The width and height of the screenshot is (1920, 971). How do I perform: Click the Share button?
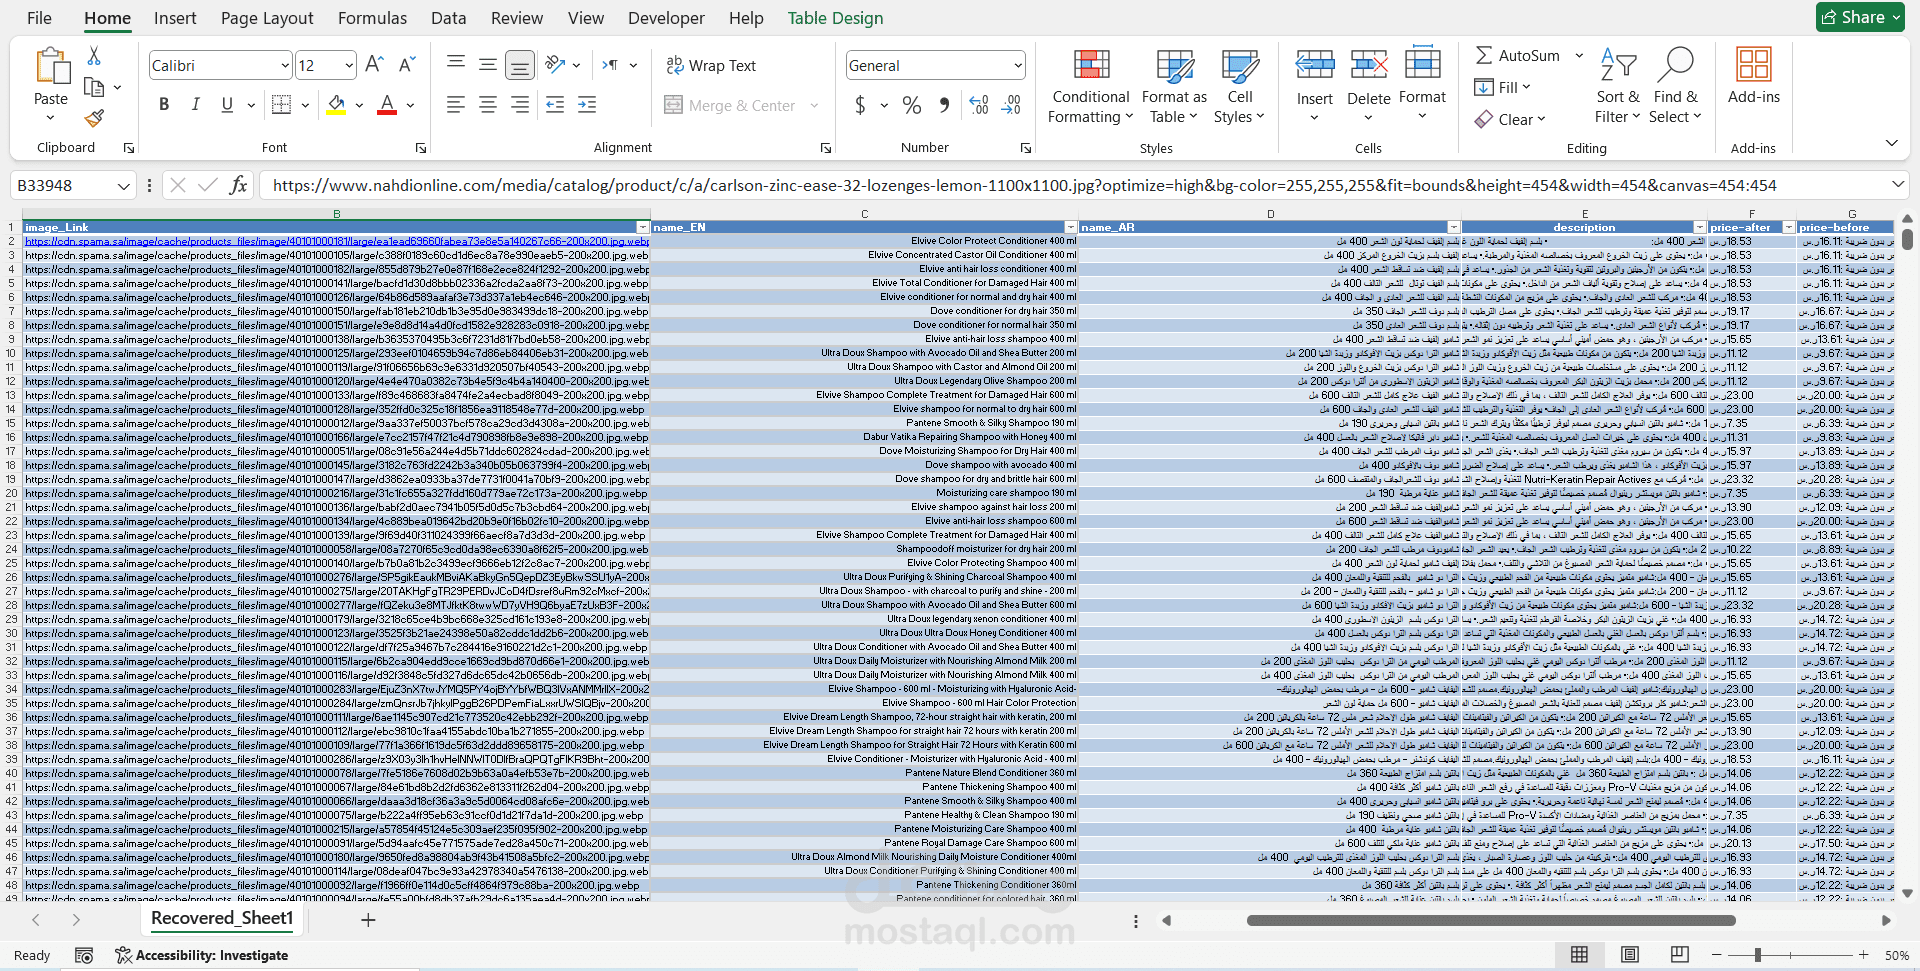click(1861, 17)
